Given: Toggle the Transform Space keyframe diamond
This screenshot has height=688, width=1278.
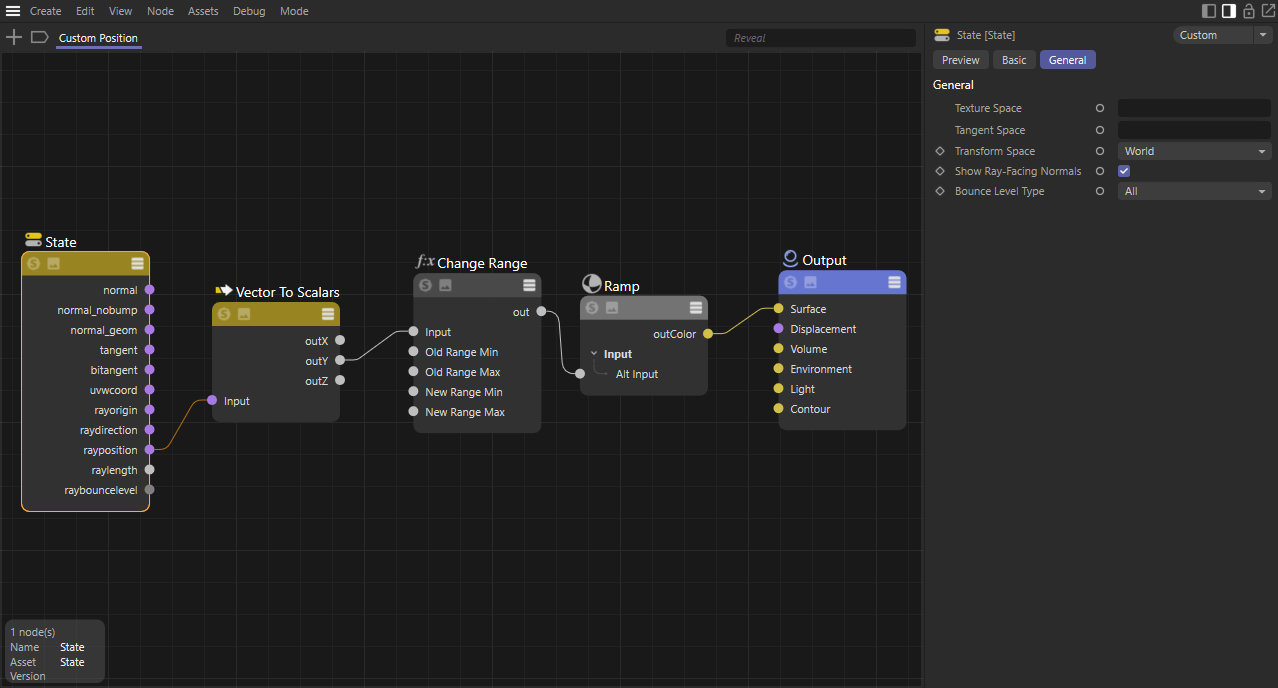Looking at the screenshot, I should (940, 151).
